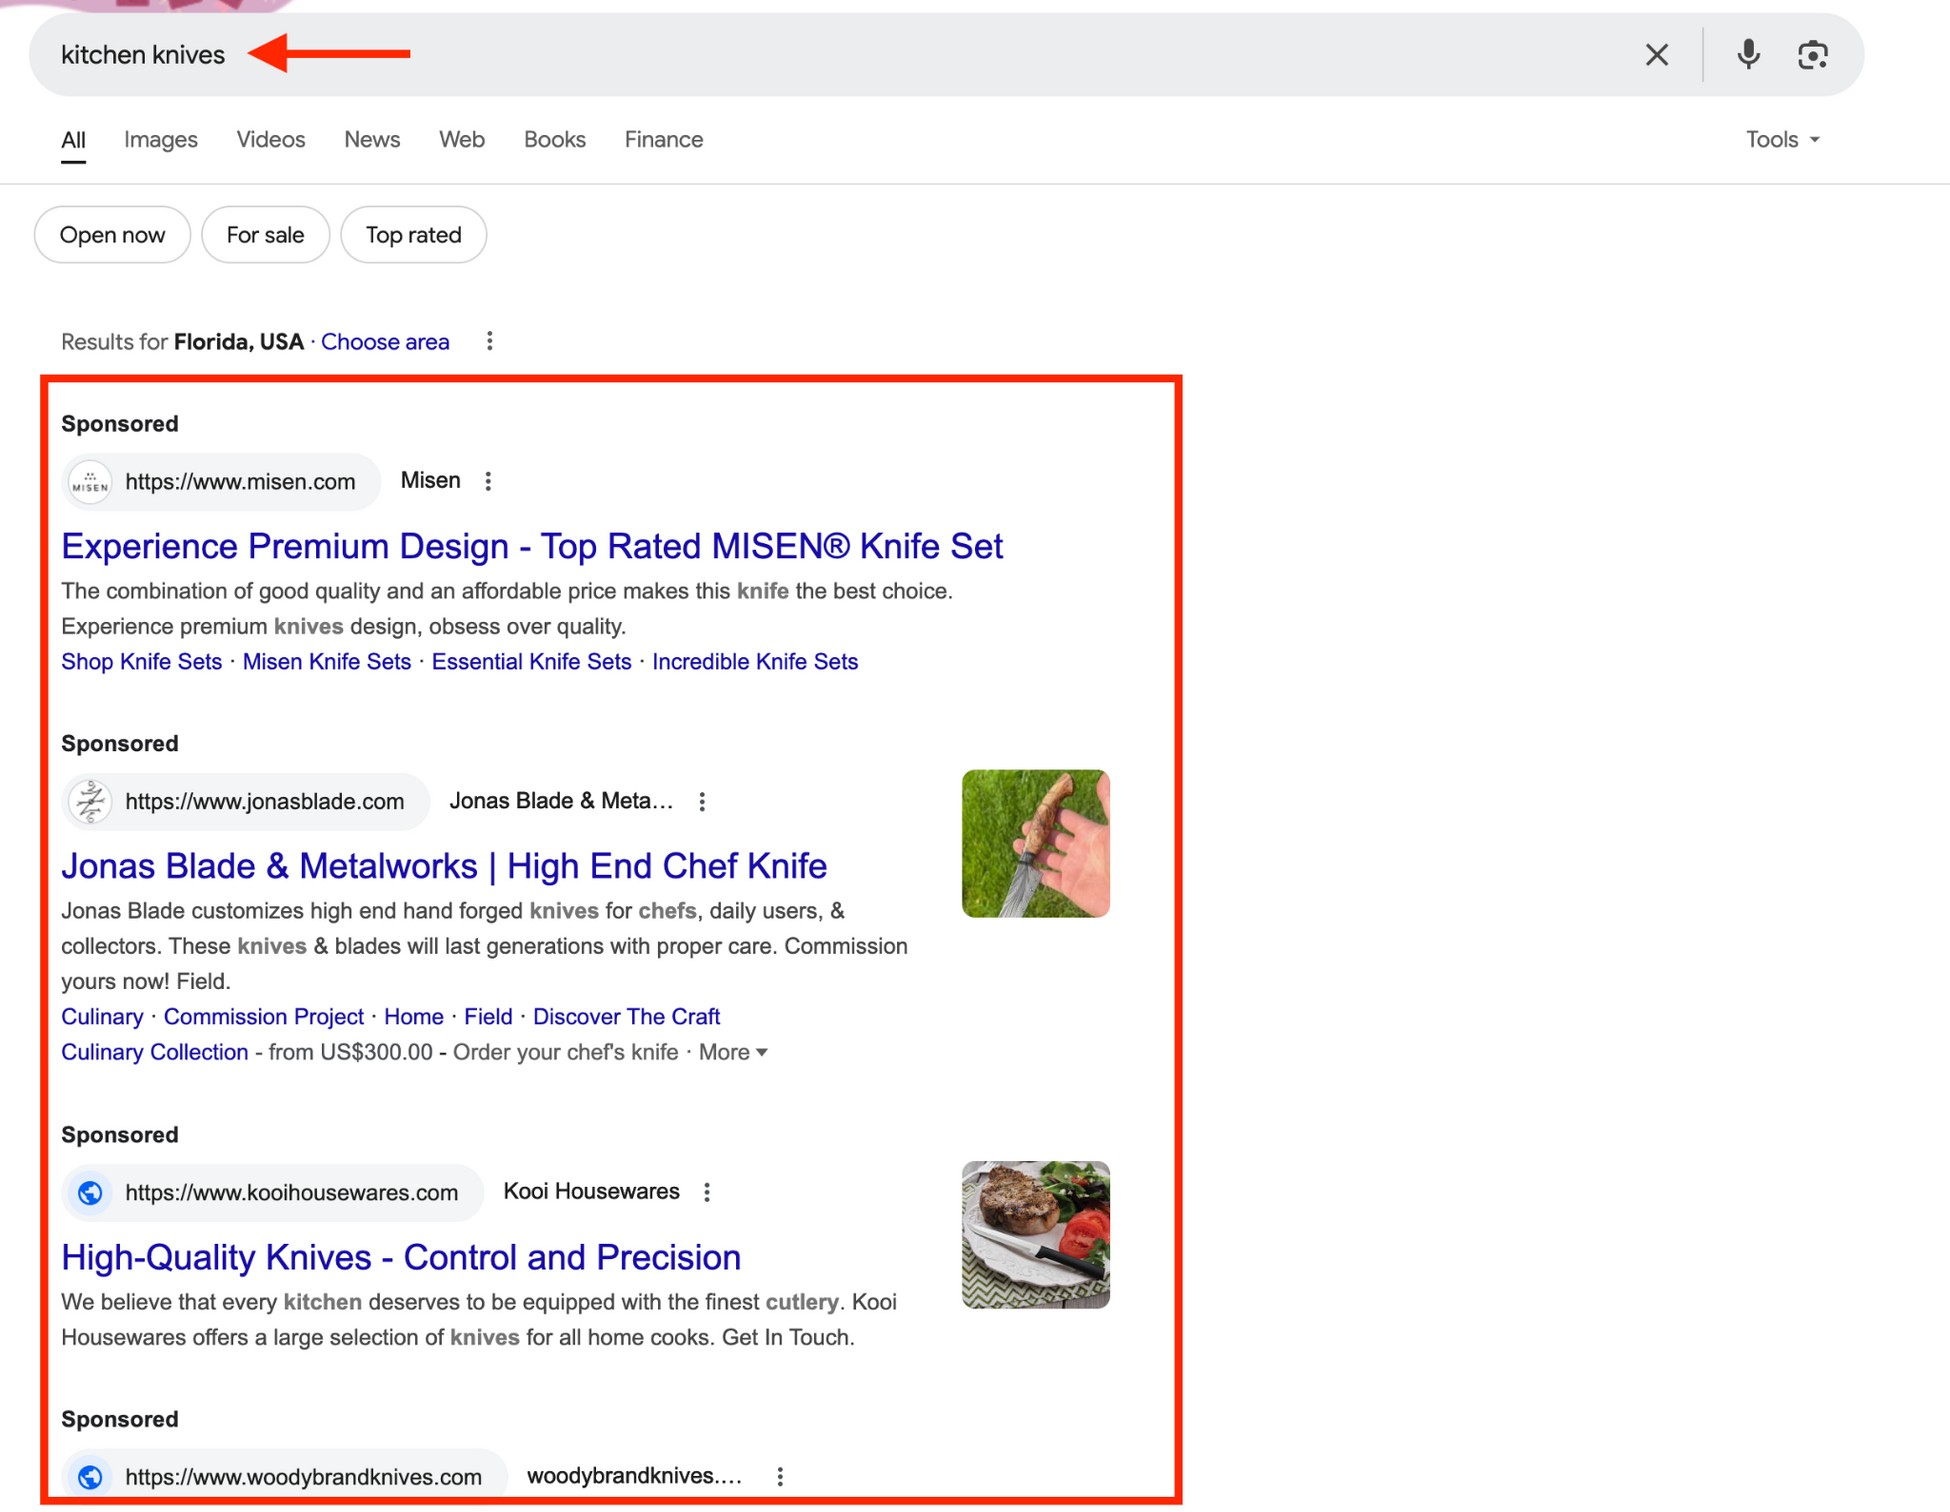Click the Kooi Housewares three-dot menu
Screen dimensions: 1950x1512
(x=707, y=1191)
